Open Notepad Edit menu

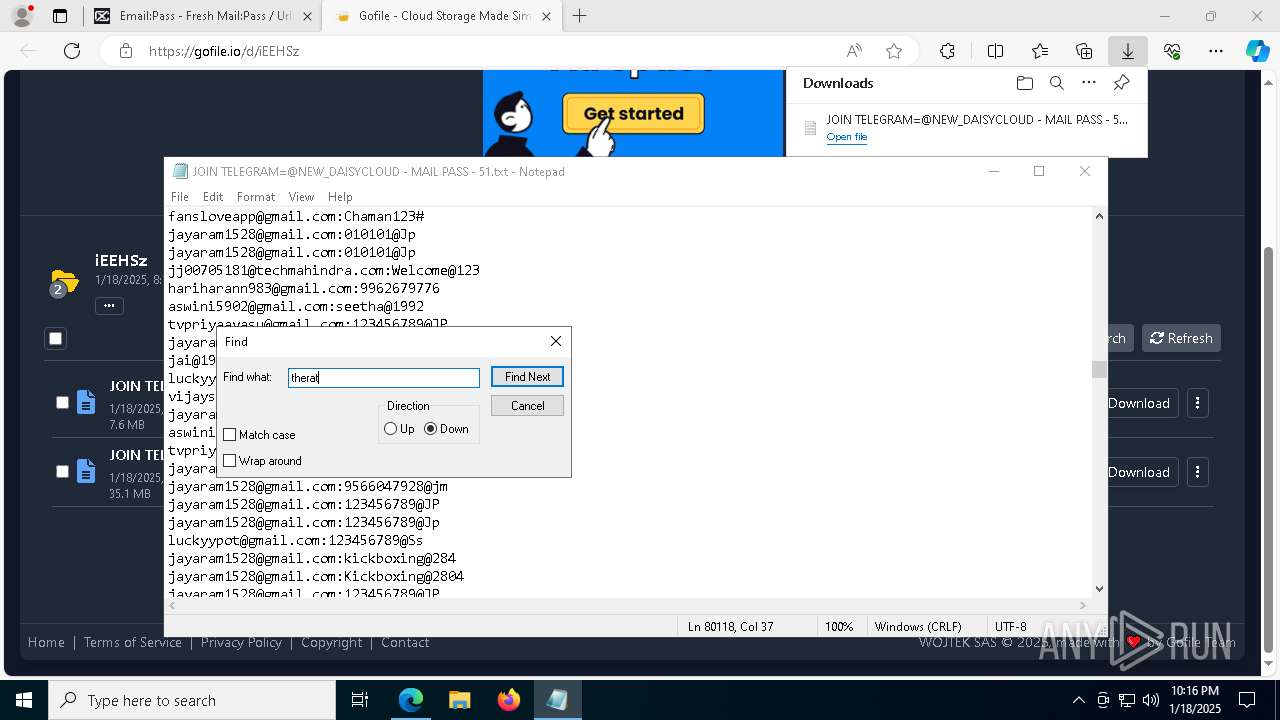tap(213, 197)
